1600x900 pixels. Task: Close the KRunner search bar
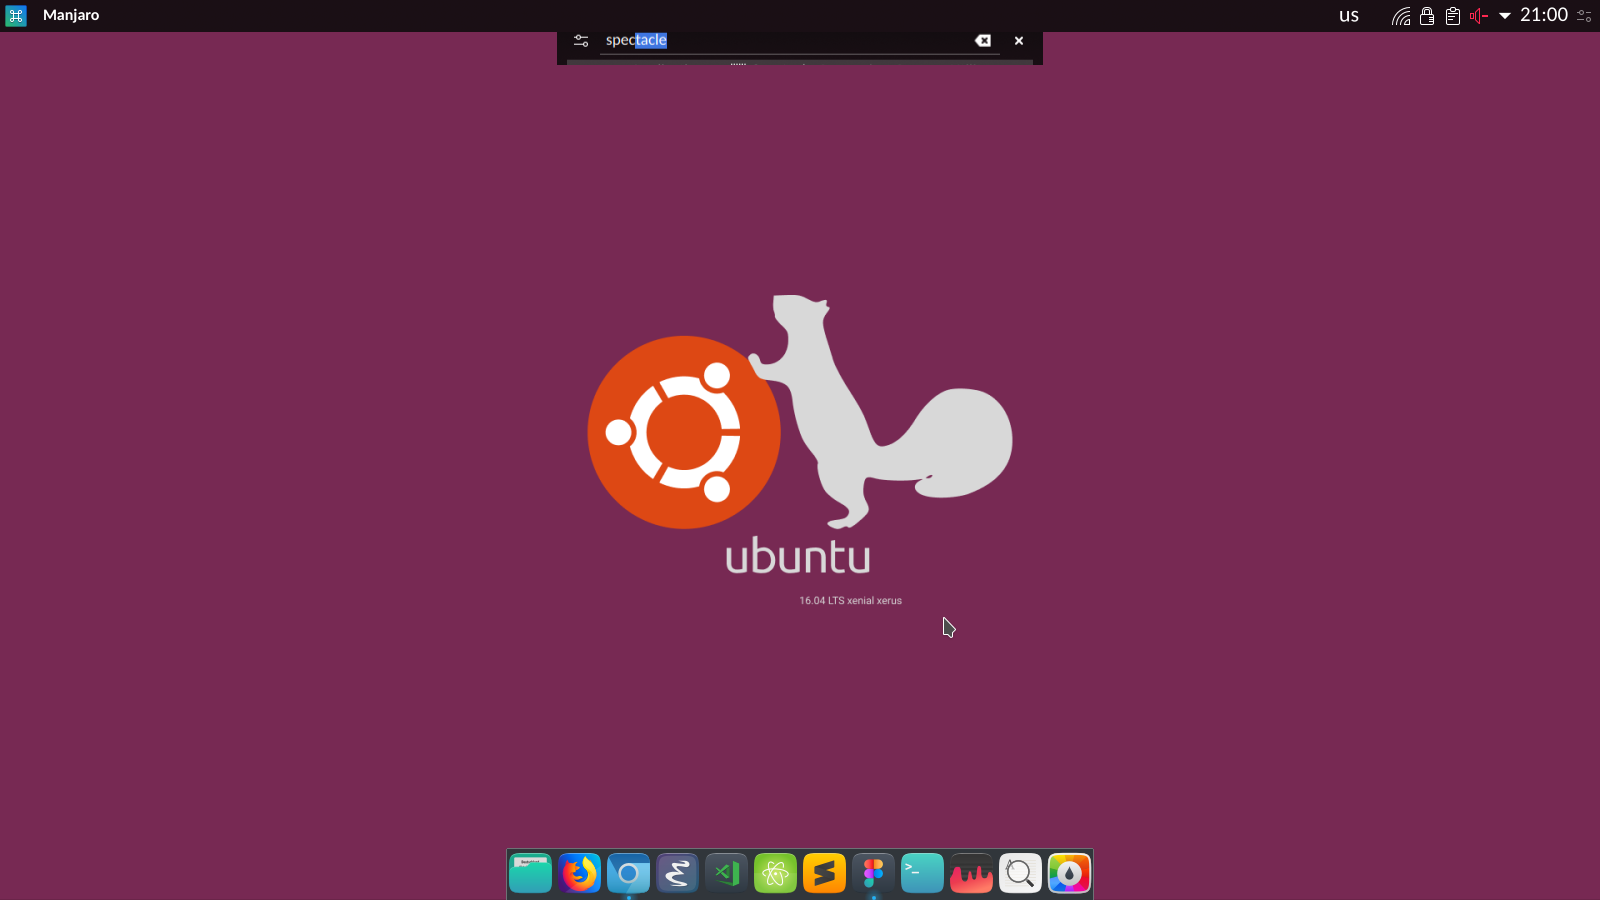(x=1019, y=41)
